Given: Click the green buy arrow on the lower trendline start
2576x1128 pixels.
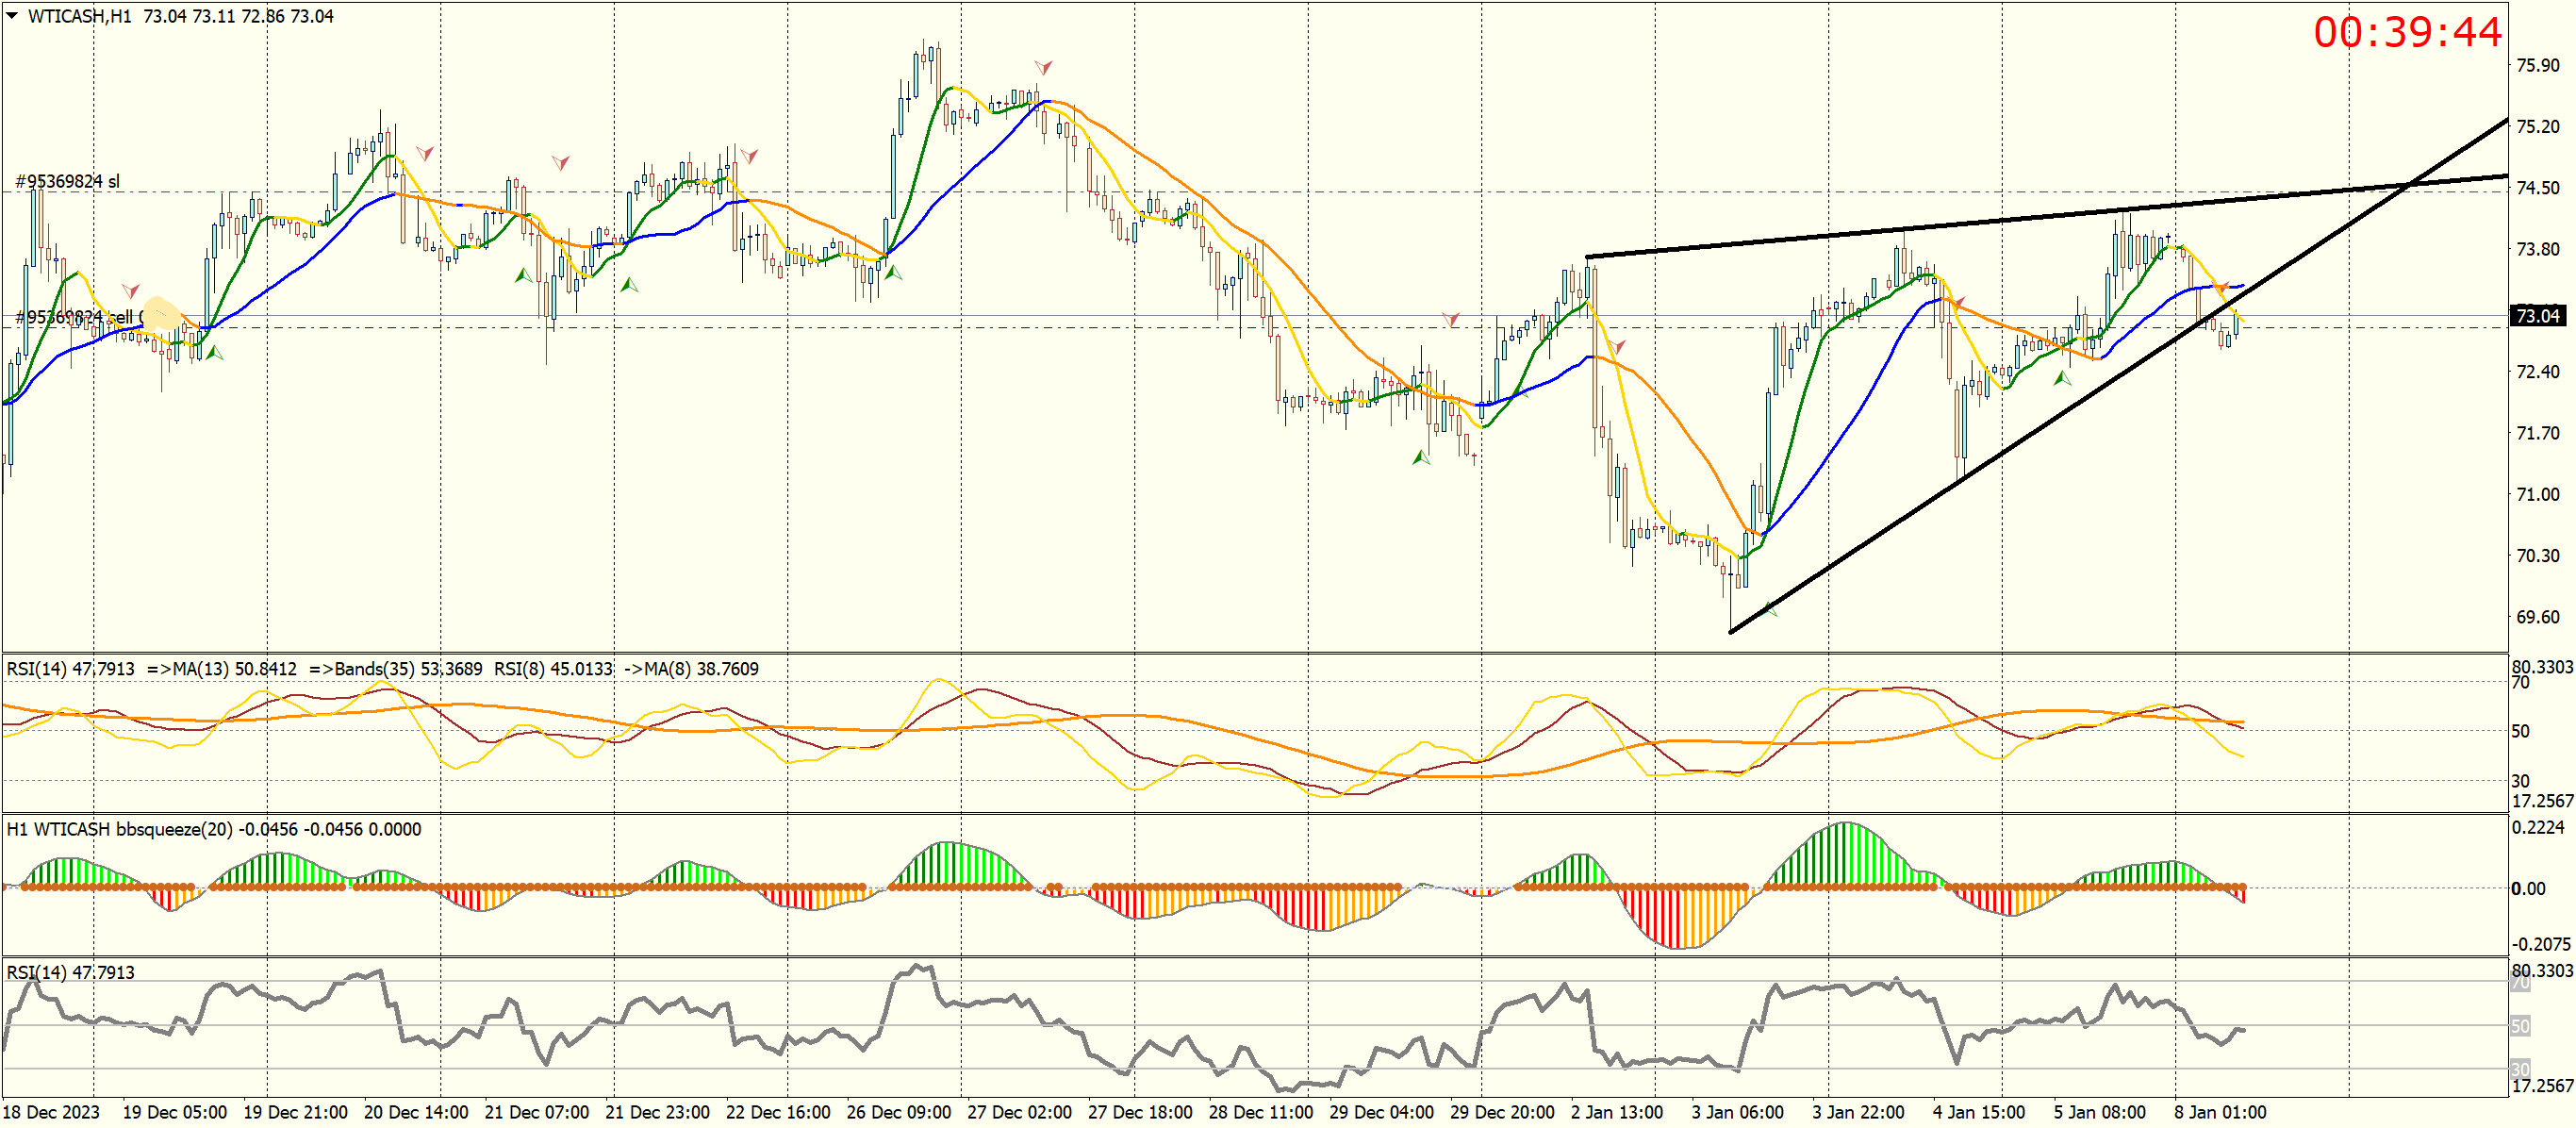Looking at the screenshot, I should (1770, 608).
